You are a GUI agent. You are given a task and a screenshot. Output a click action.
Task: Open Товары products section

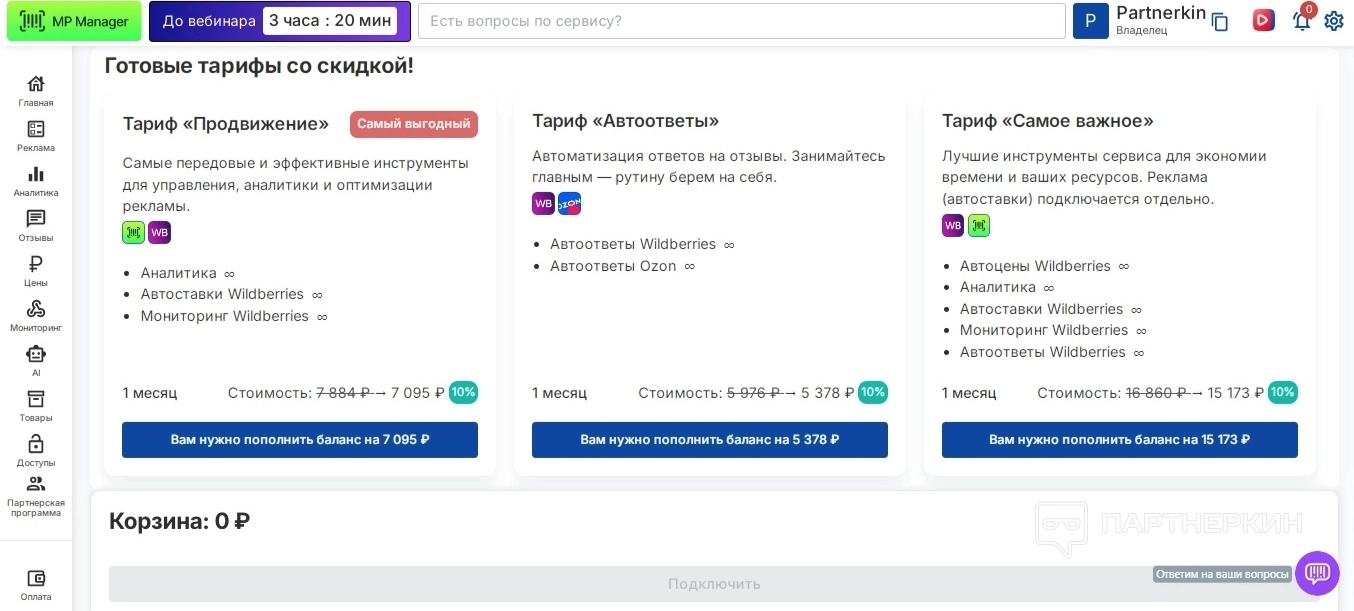pos(36,404)
